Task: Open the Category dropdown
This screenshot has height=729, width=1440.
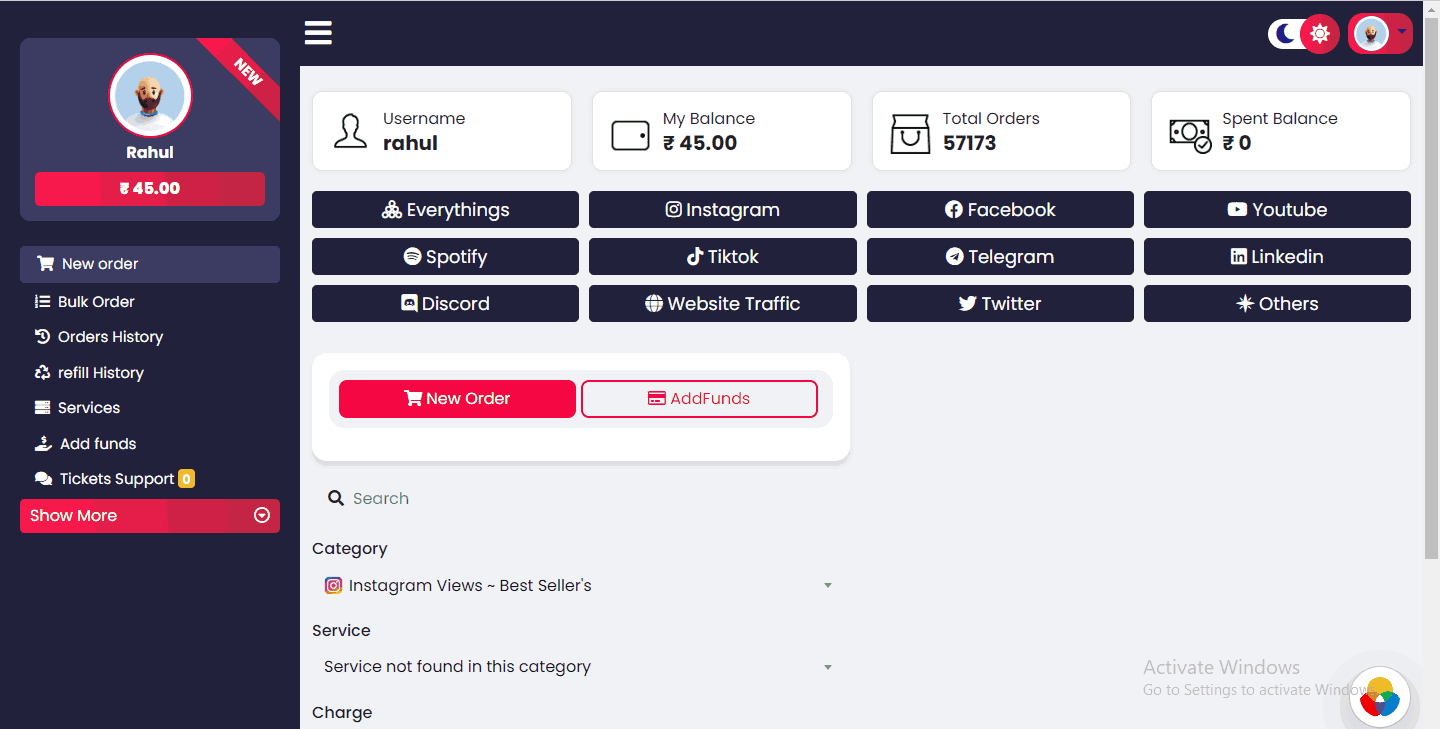Action: 580,586
